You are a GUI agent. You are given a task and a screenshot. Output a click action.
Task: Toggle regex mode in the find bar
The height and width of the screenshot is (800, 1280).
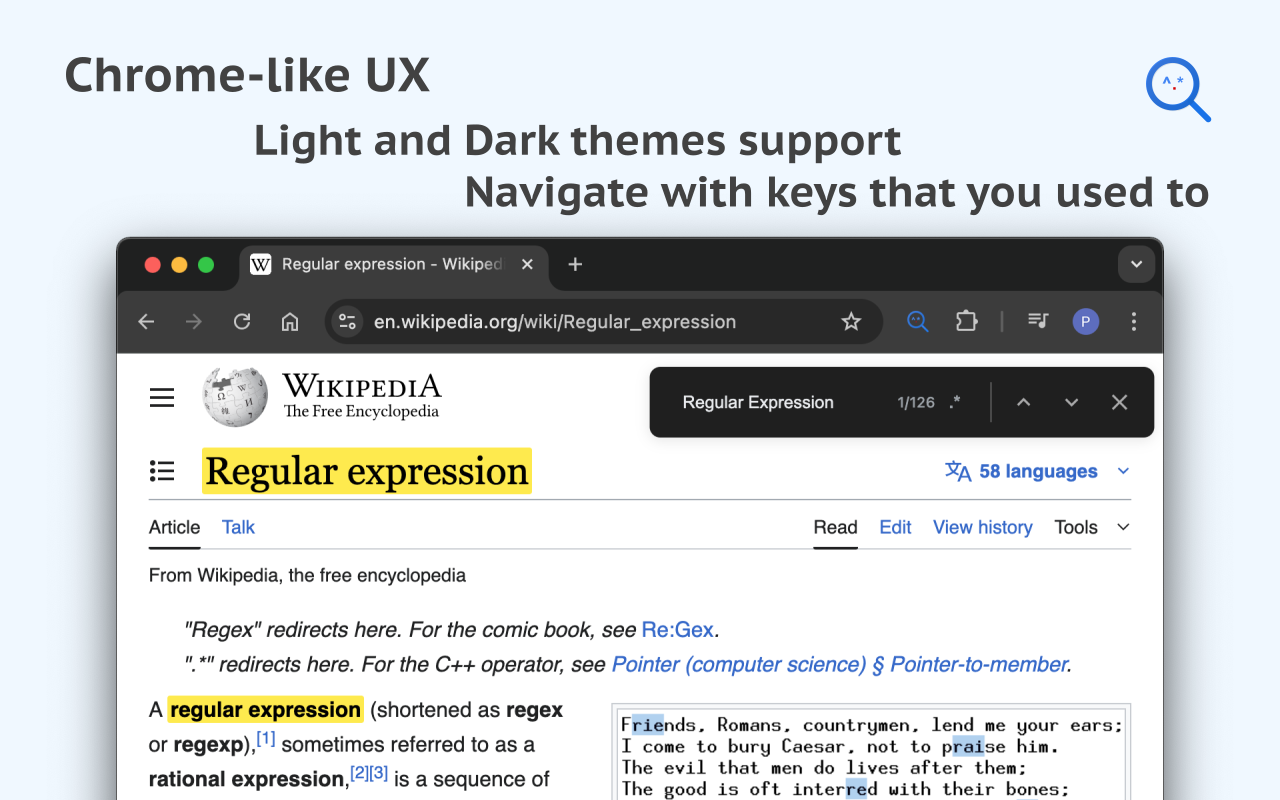click(x=953, y=402)
